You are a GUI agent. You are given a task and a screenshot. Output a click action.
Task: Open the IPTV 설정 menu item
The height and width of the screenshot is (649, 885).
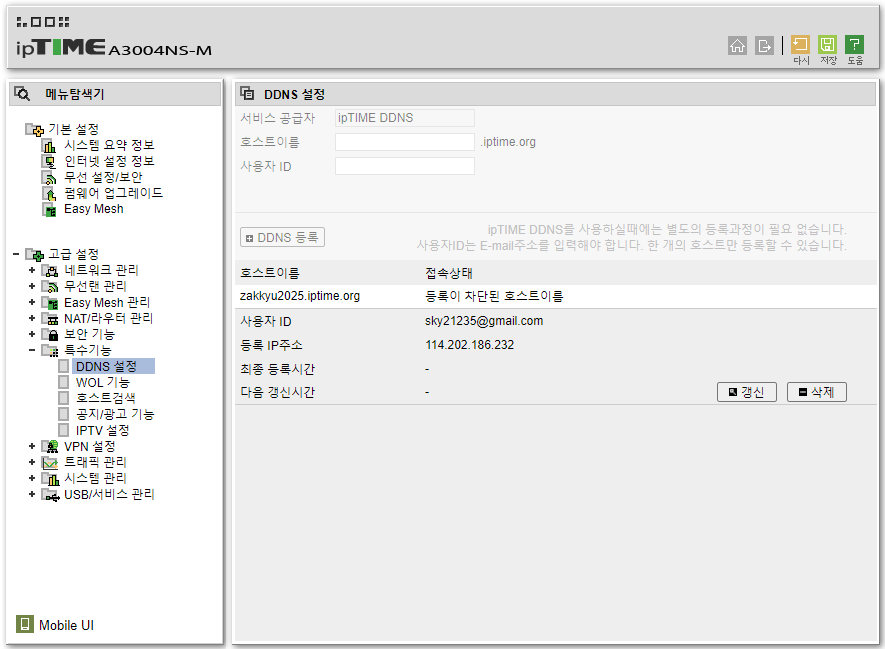(x=103, y=431)
